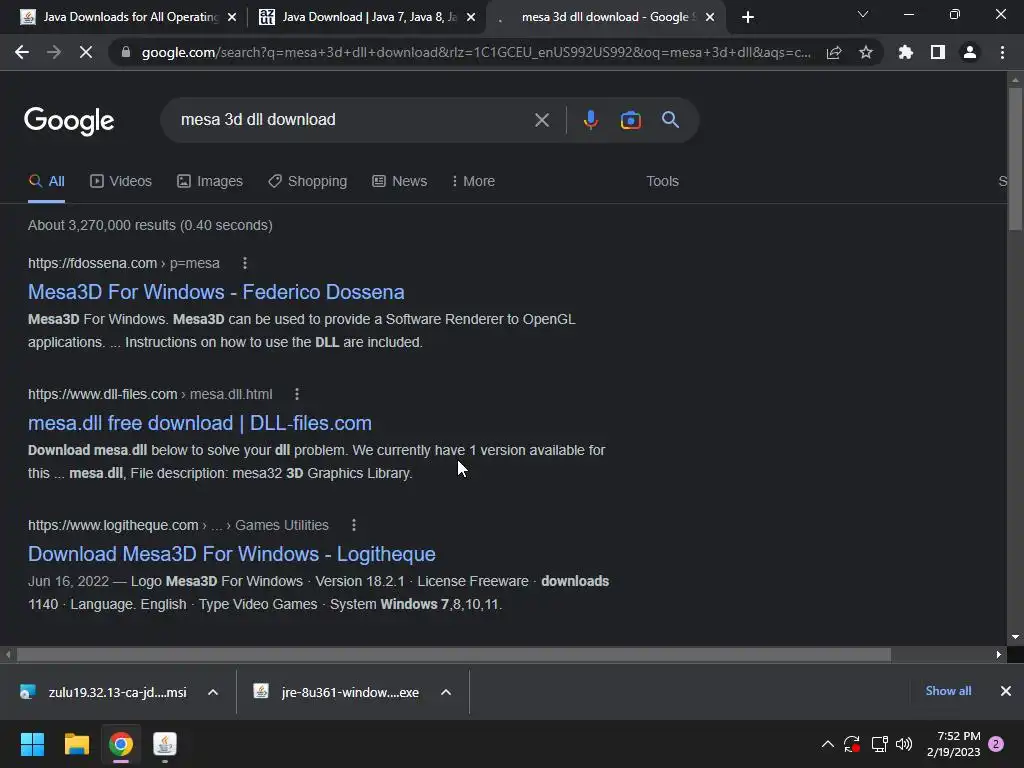The height and width of the screenshot is (768, 1024).
Task: Open mesa.dll free download DLL-files.com link
Action: pos(200,423)
